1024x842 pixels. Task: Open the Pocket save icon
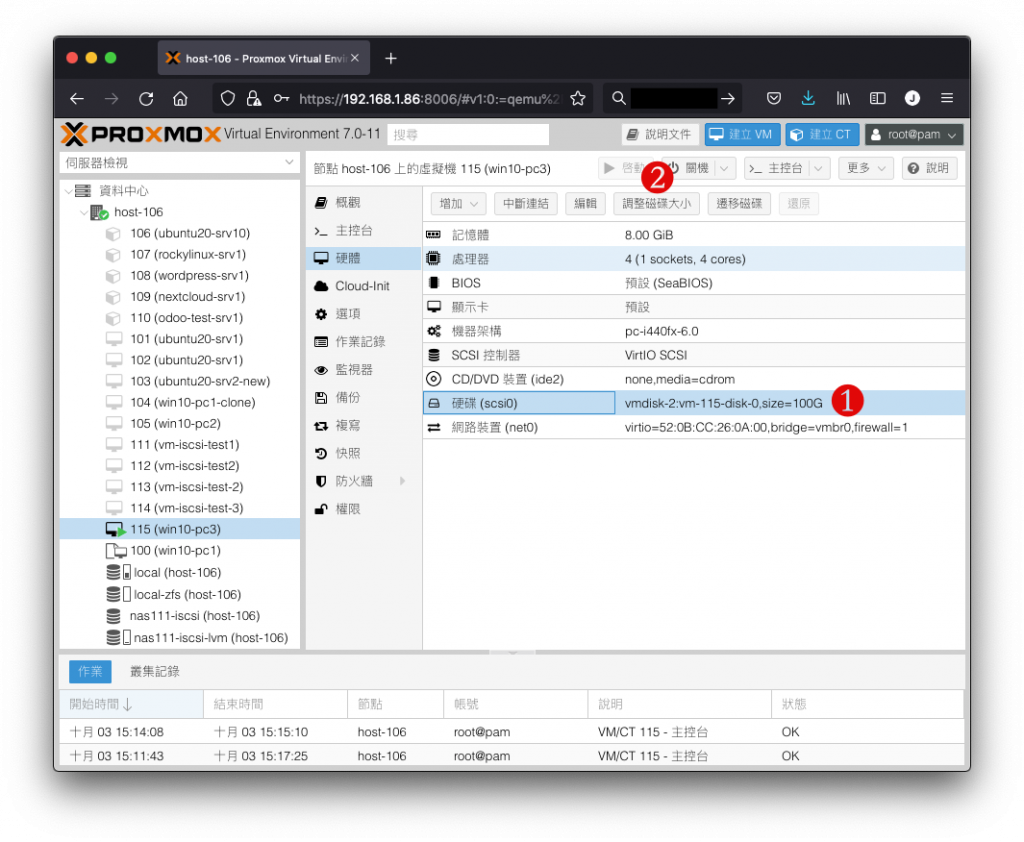click(774, 99)
